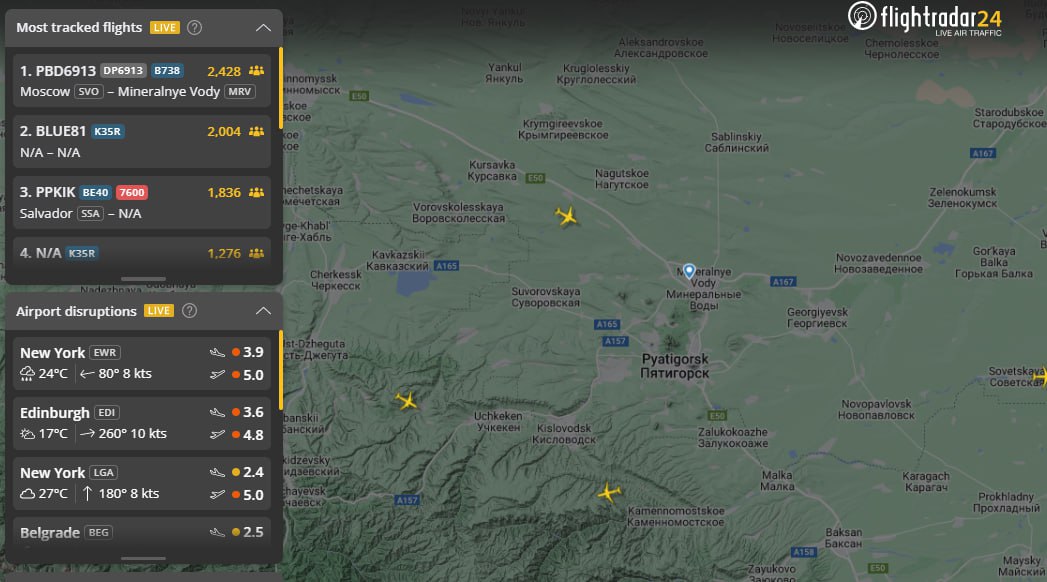Click the plane above Kamennomostskoe

609,492
